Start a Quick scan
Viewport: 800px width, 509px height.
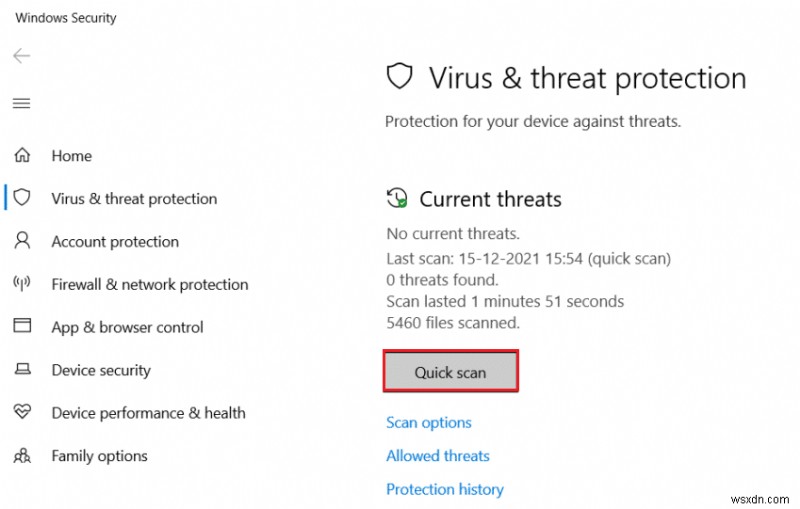point(450,372)
